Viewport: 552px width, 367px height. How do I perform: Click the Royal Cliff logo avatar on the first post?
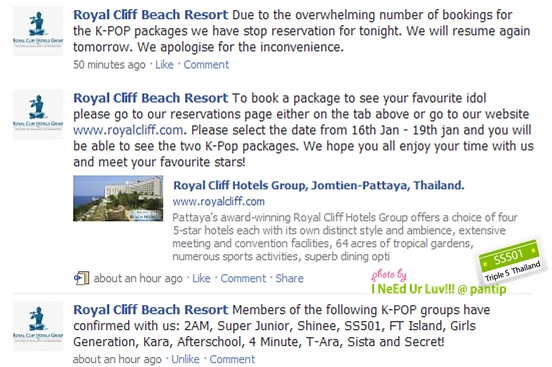(38, 31)
